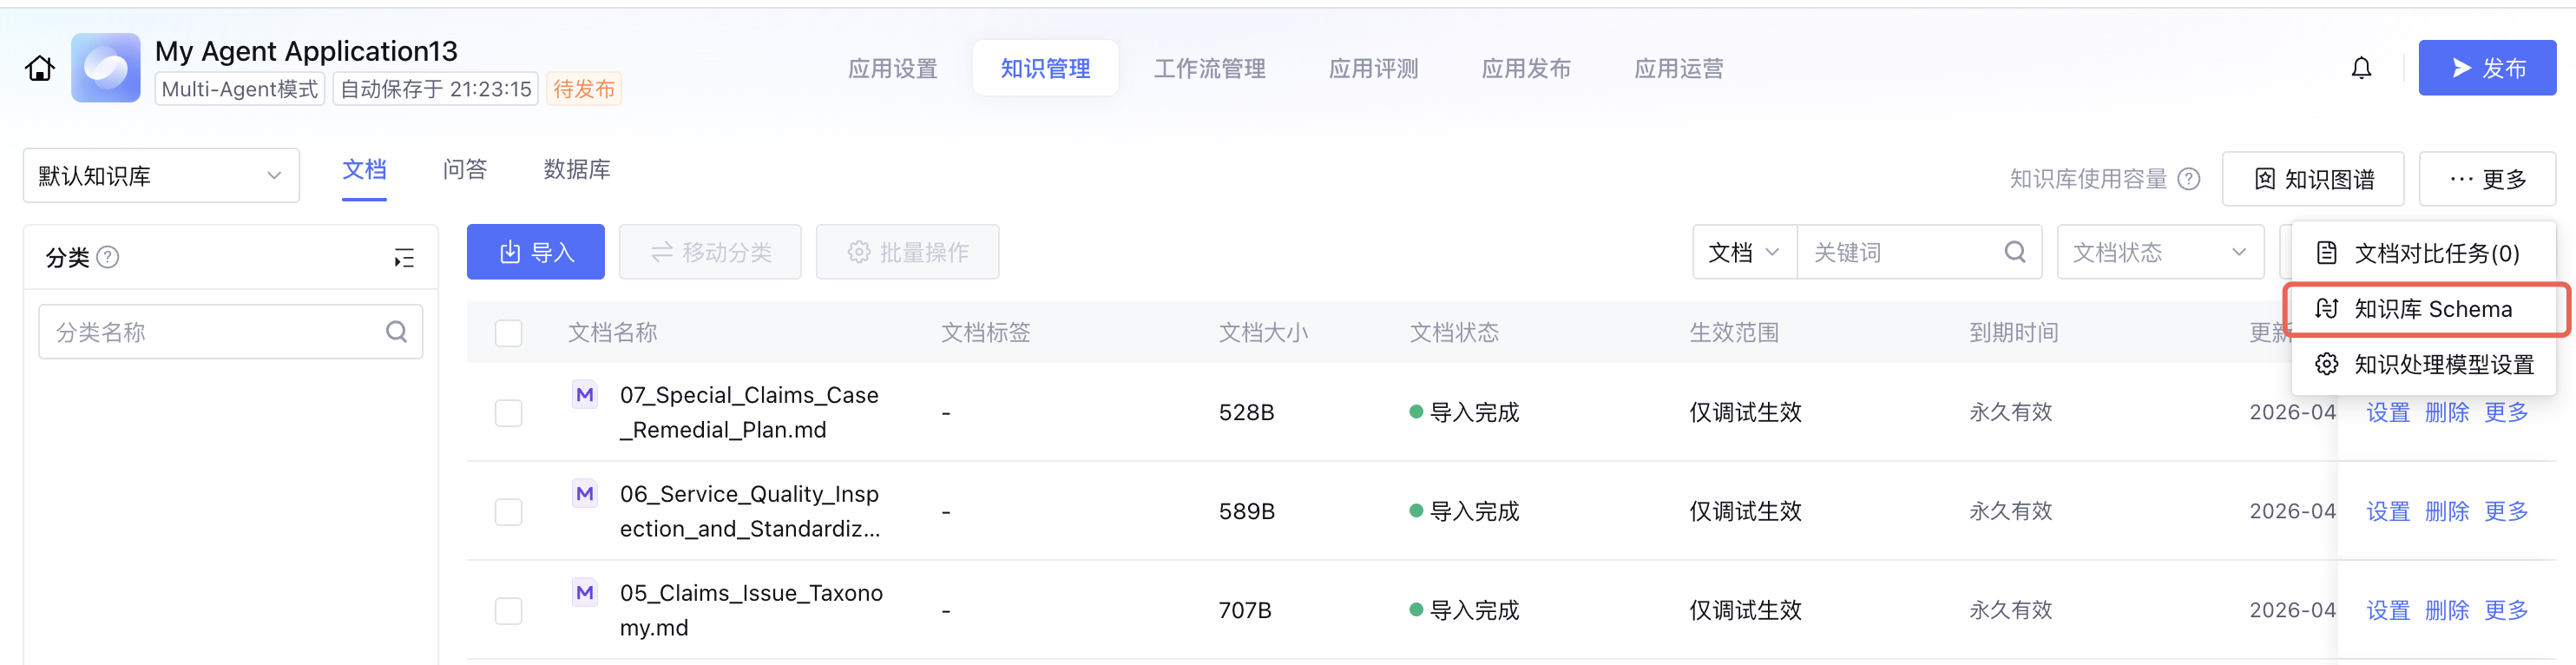Check the 07_Special_Claims_Case document checkbox

pos(509,413)
